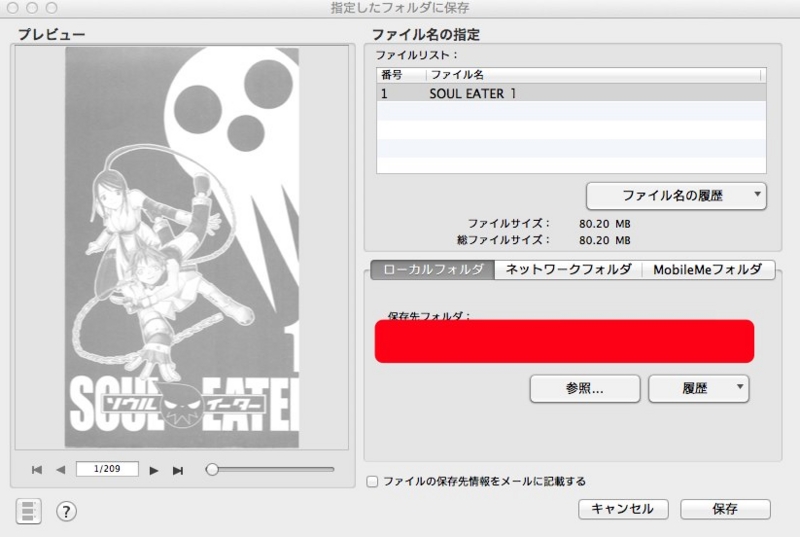Open the thumbnail list view icon
800x537 pixels.
click(29, 511)
